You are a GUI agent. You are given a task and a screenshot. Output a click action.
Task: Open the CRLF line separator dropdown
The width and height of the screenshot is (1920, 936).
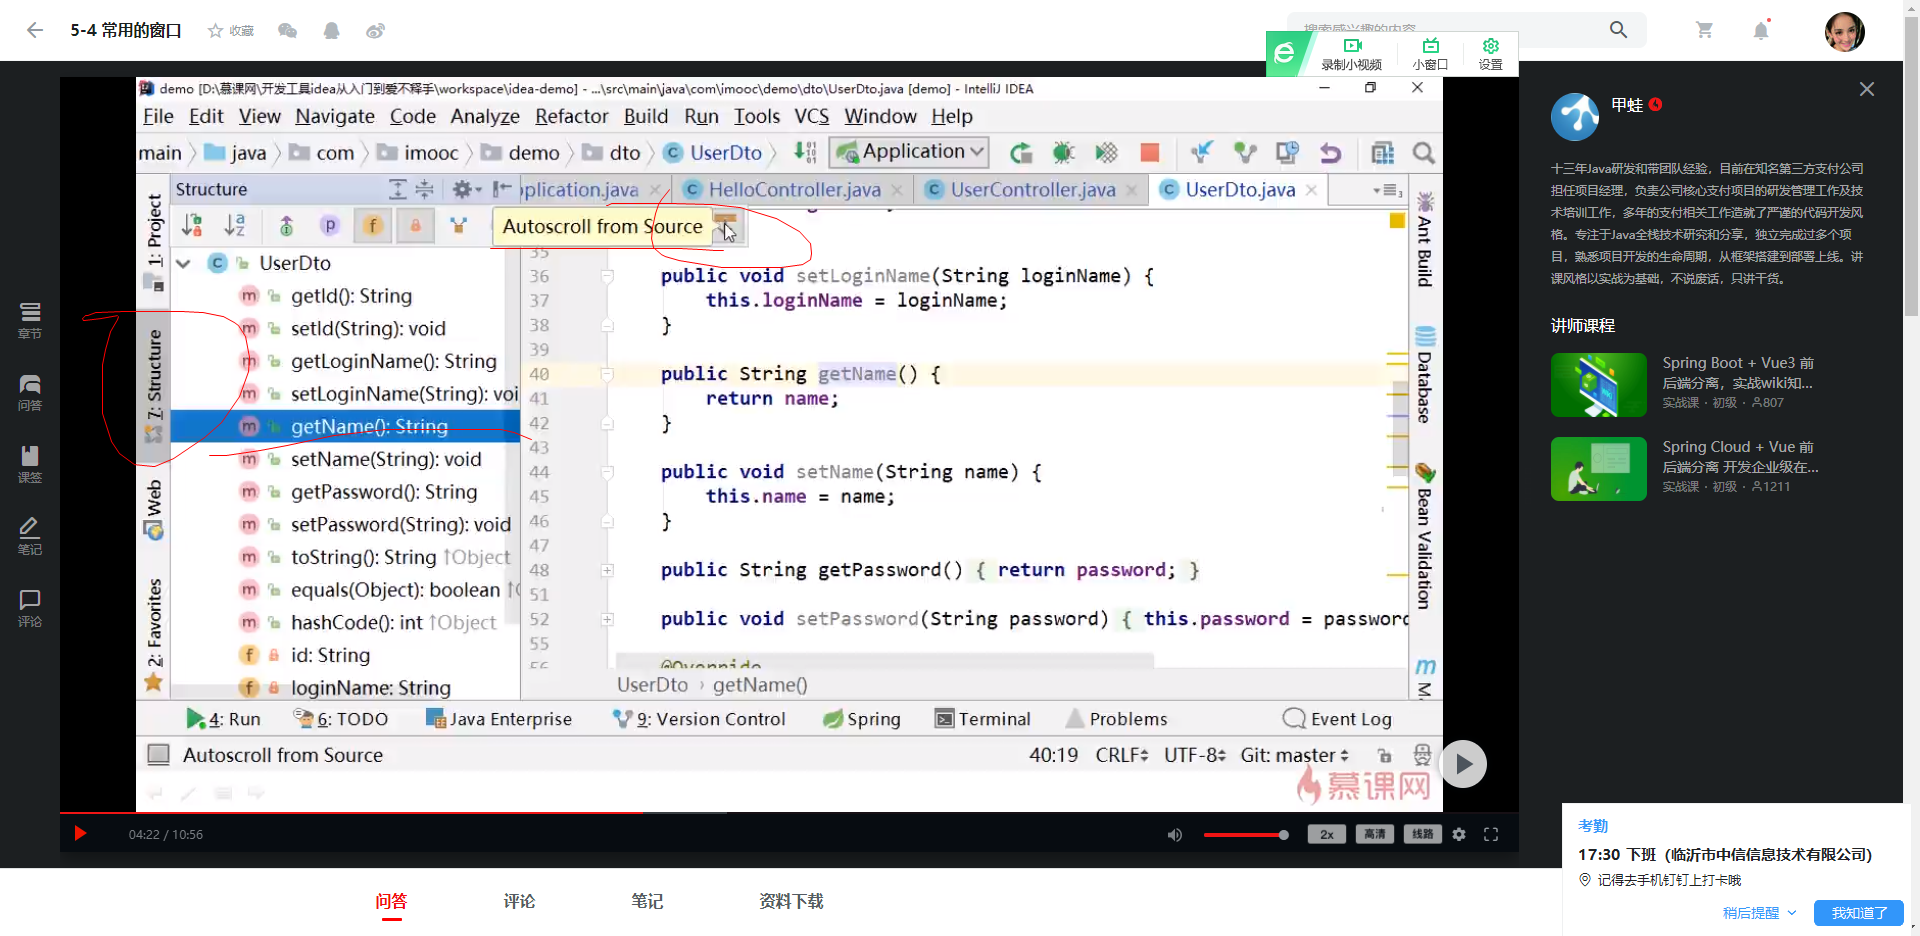tap(1122, 755)
